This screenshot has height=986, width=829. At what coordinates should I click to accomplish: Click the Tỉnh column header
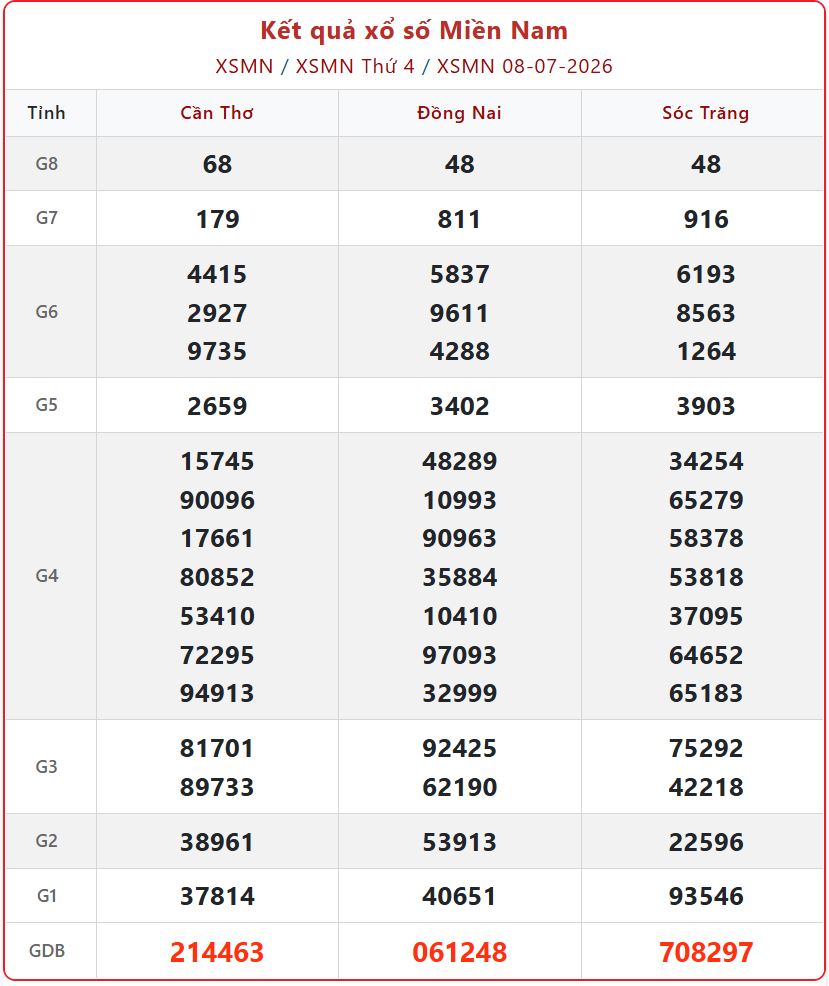click(x=47, y=113)
